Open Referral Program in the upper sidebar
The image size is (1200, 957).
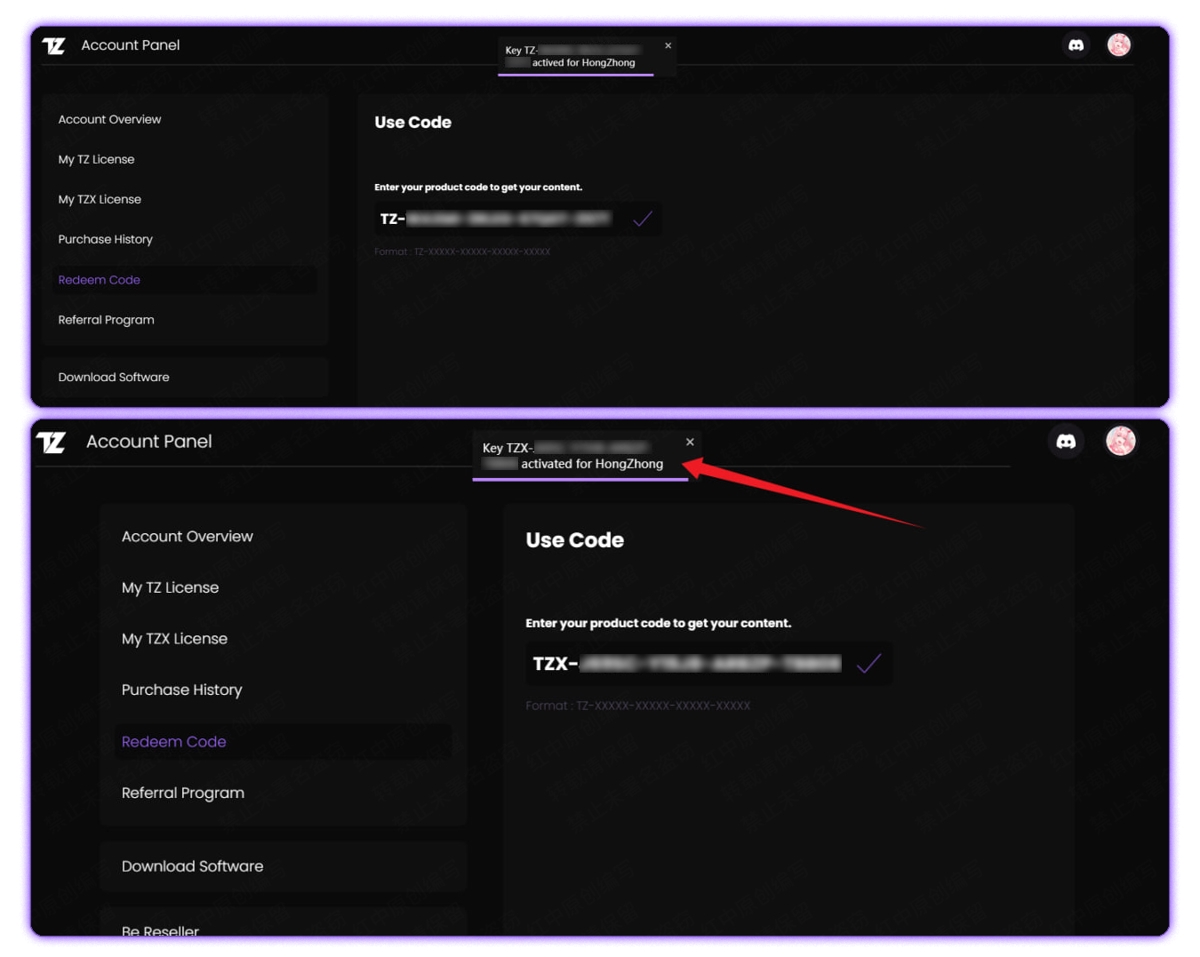point(106,320)
